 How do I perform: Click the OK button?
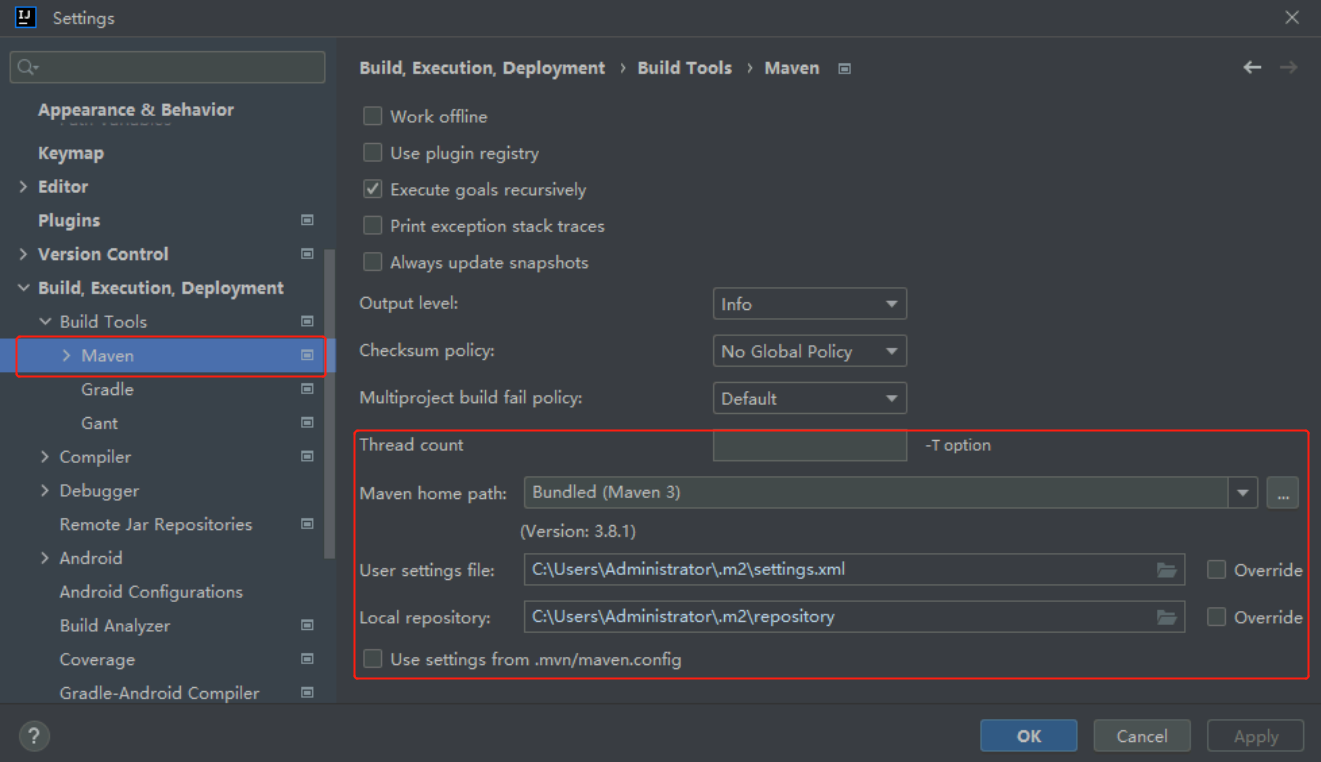pyautogui.click(x=1029, y=736)
